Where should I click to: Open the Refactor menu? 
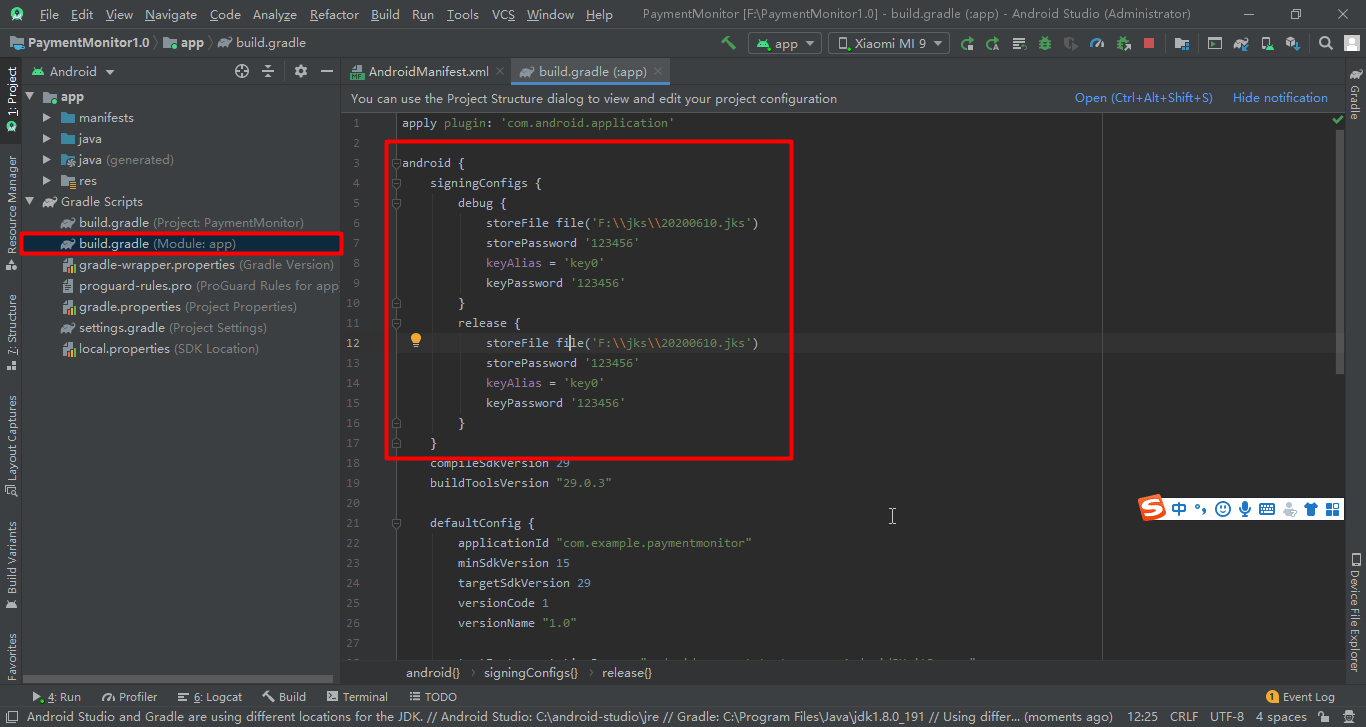[x=334, y=14]
